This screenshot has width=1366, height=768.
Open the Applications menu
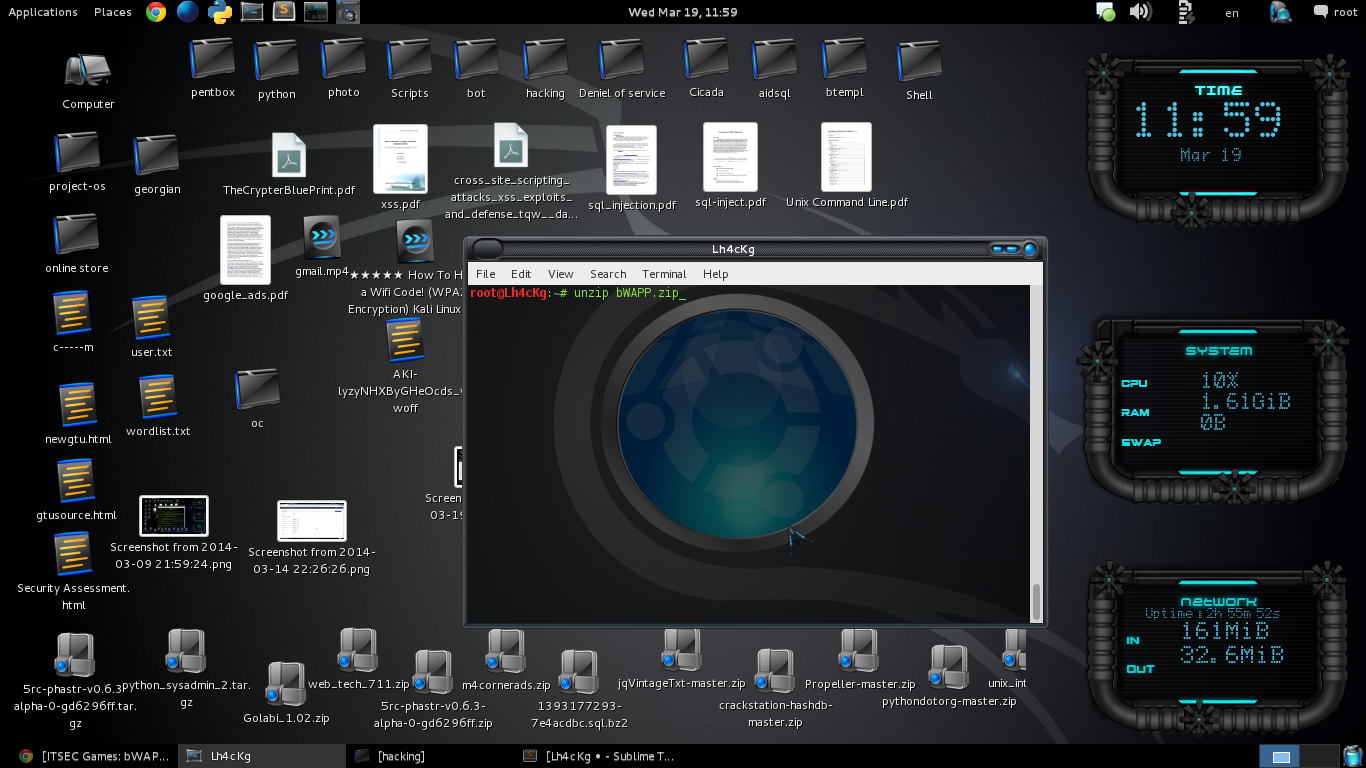(x=43, y=12)
